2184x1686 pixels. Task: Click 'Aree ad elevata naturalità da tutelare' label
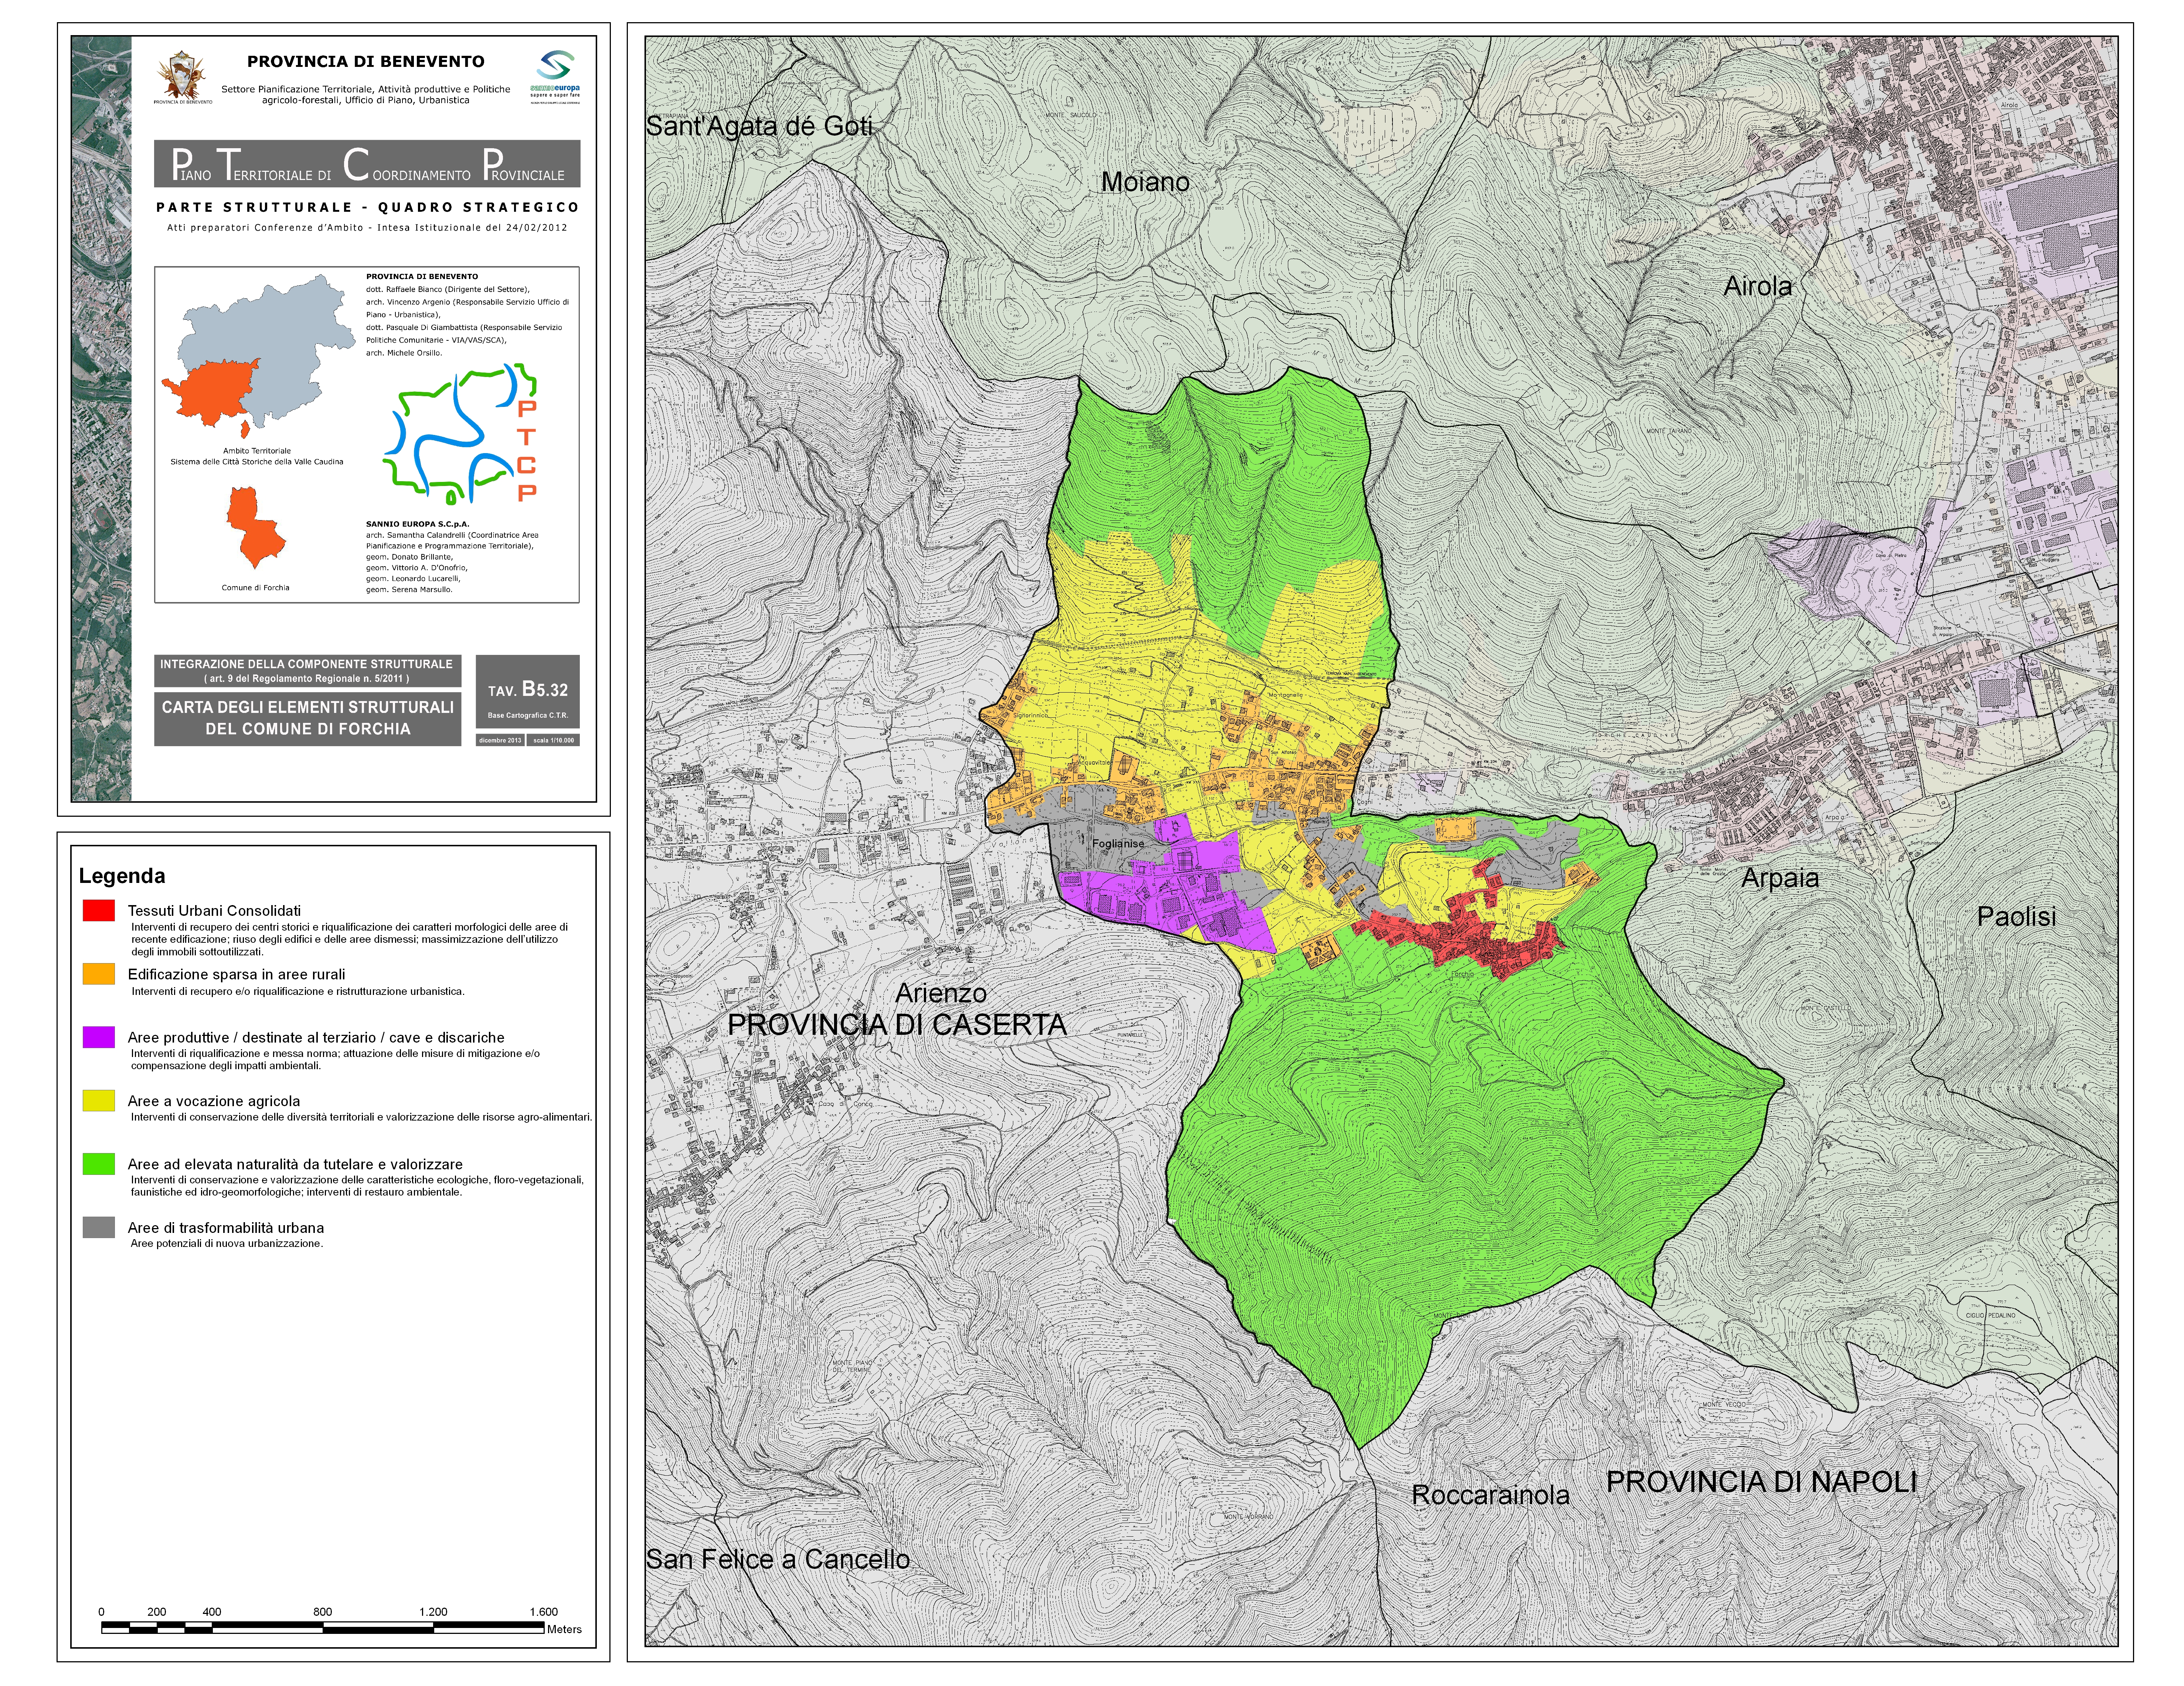pyautogui.click(x=295, y=1164)
